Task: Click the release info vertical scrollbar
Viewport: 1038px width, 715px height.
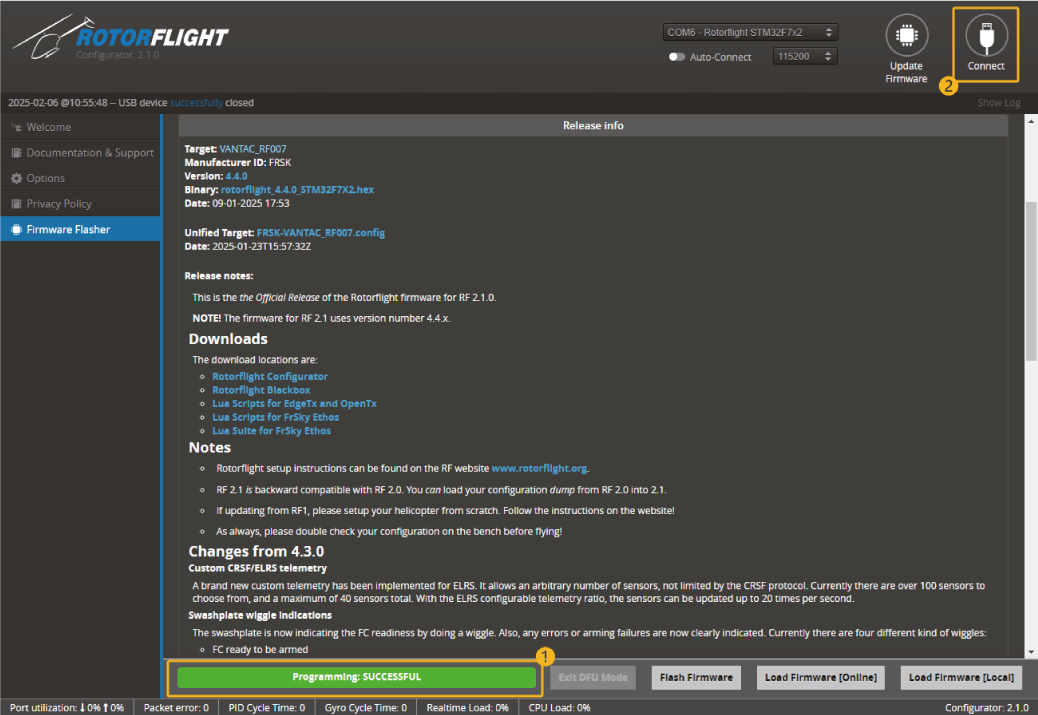Action: 1030,280
